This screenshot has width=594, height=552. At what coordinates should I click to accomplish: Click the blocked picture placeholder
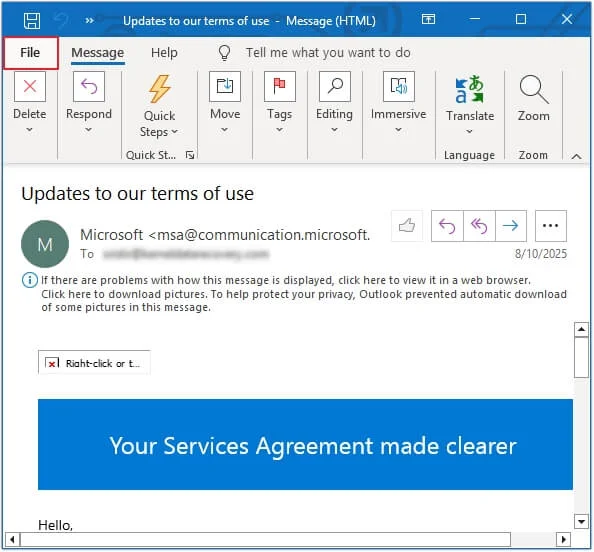(x=94, y=363)
